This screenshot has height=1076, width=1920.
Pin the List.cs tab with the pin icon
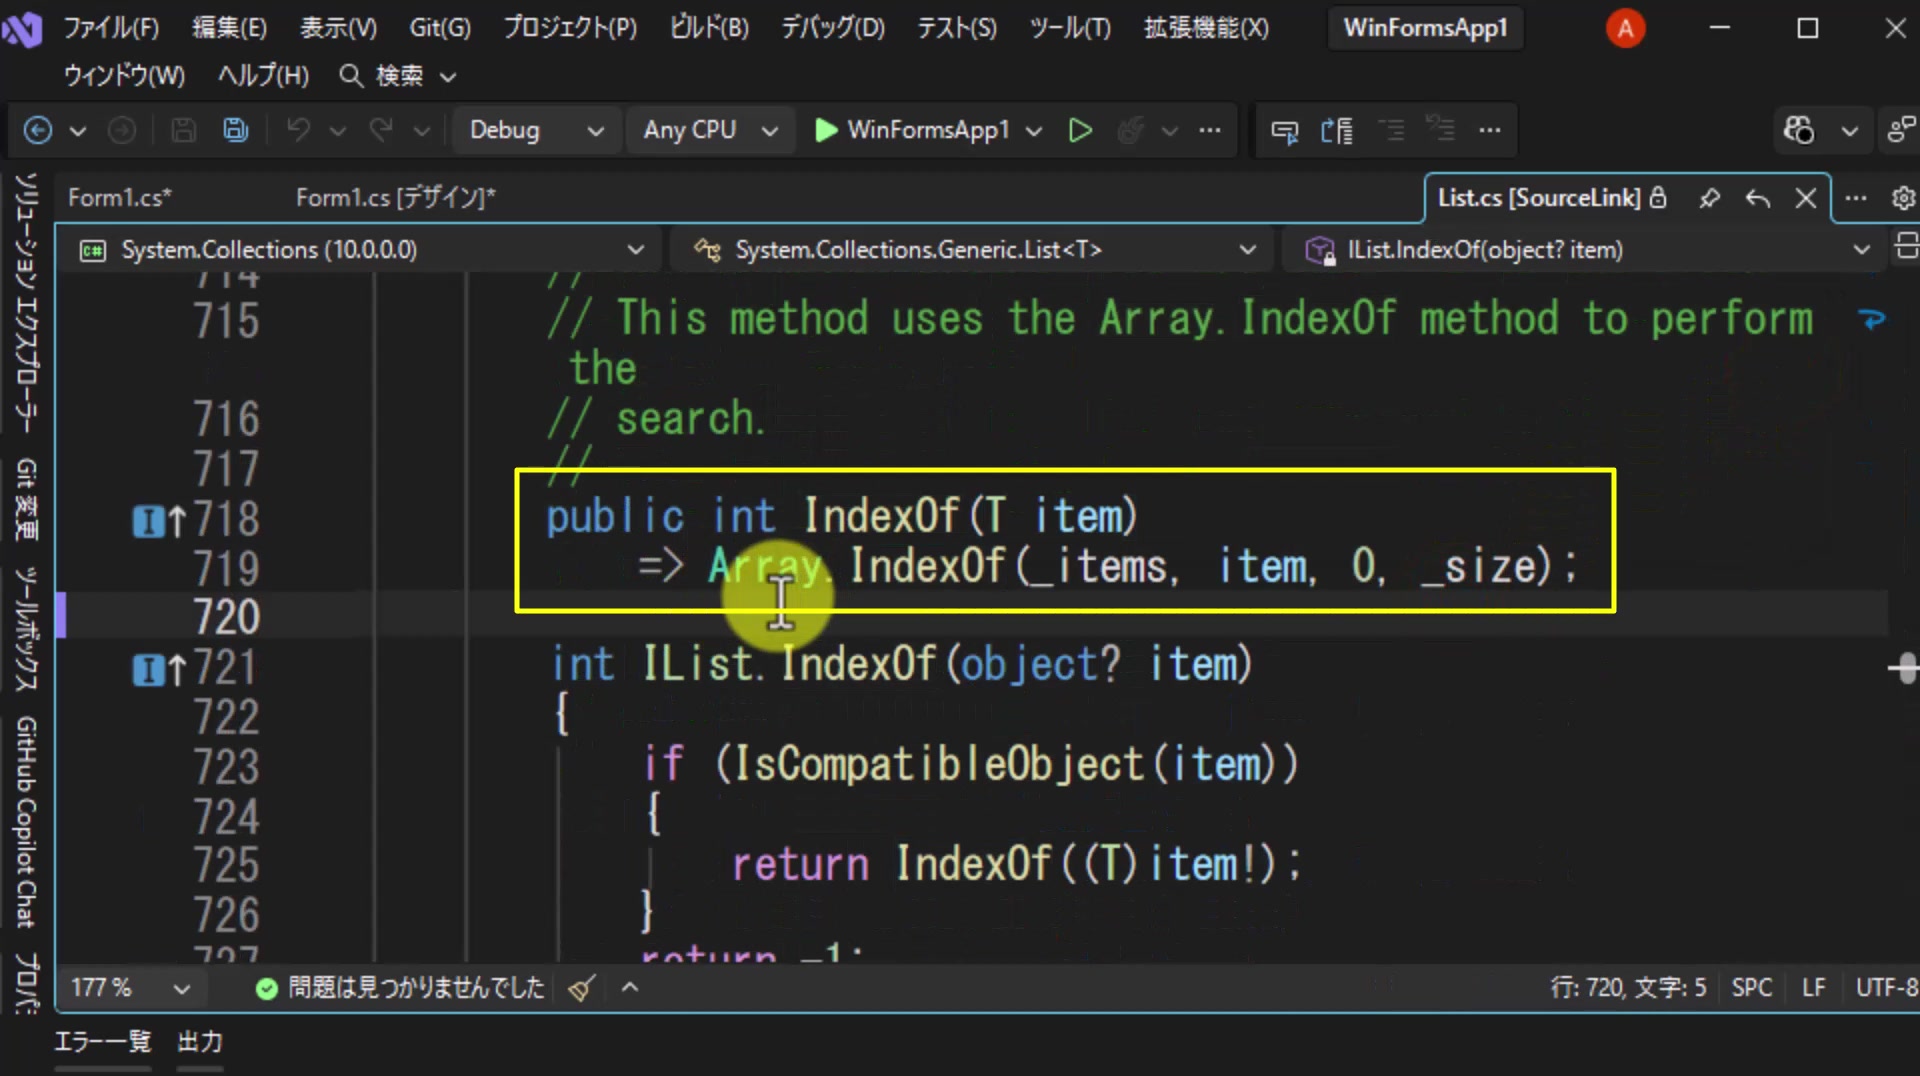point(1709,198)
